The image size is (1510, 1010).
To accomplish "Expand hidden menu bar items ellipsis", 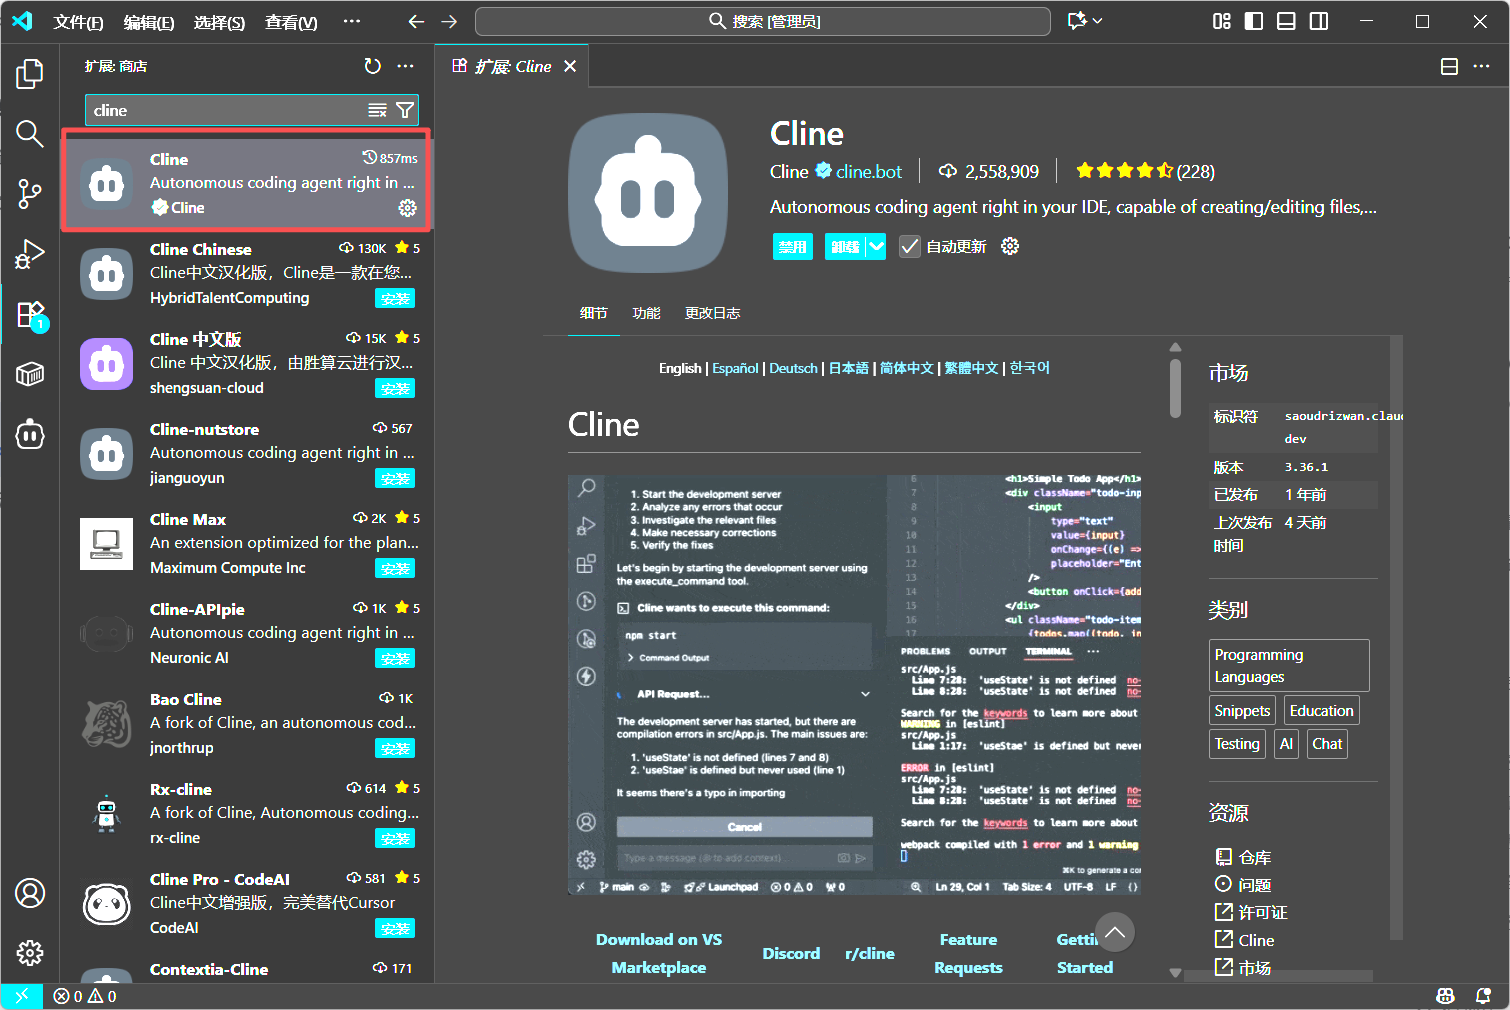I will [x=351, y=21].
